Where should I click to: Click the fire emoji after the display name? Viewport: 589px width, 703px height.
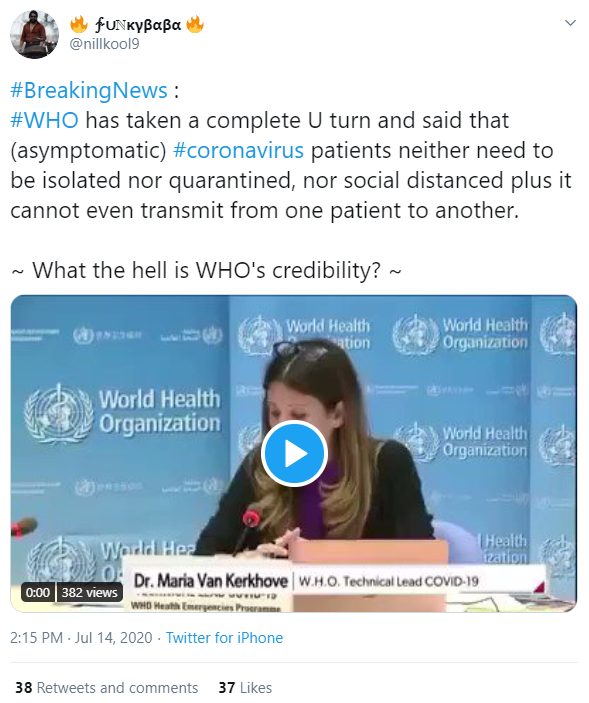pyautogui.click(x=195, y=24)
